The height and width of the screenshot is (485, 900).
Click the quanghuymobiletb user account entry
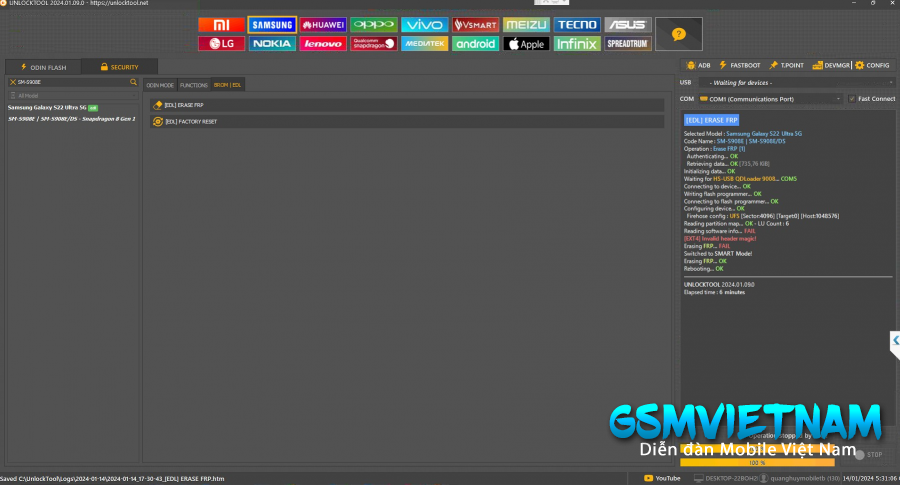click(801, 478)
